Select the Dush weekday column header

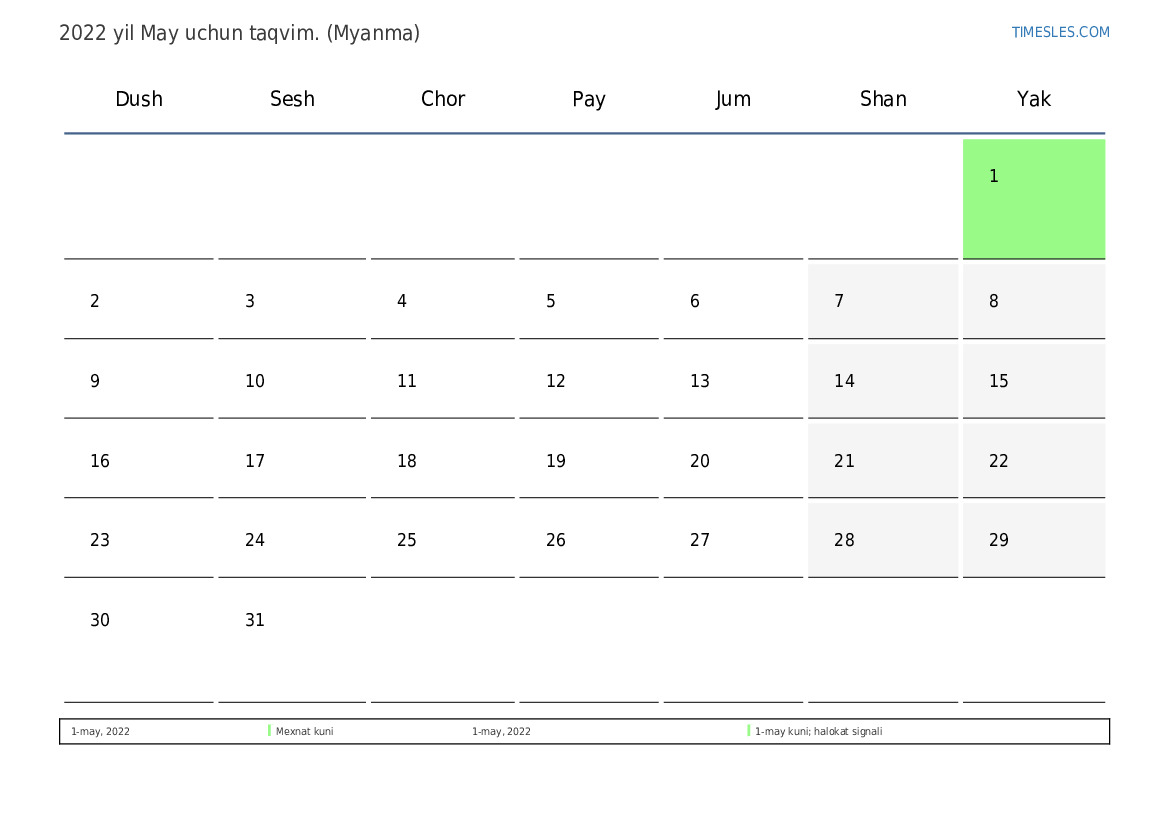coord(139,99)
